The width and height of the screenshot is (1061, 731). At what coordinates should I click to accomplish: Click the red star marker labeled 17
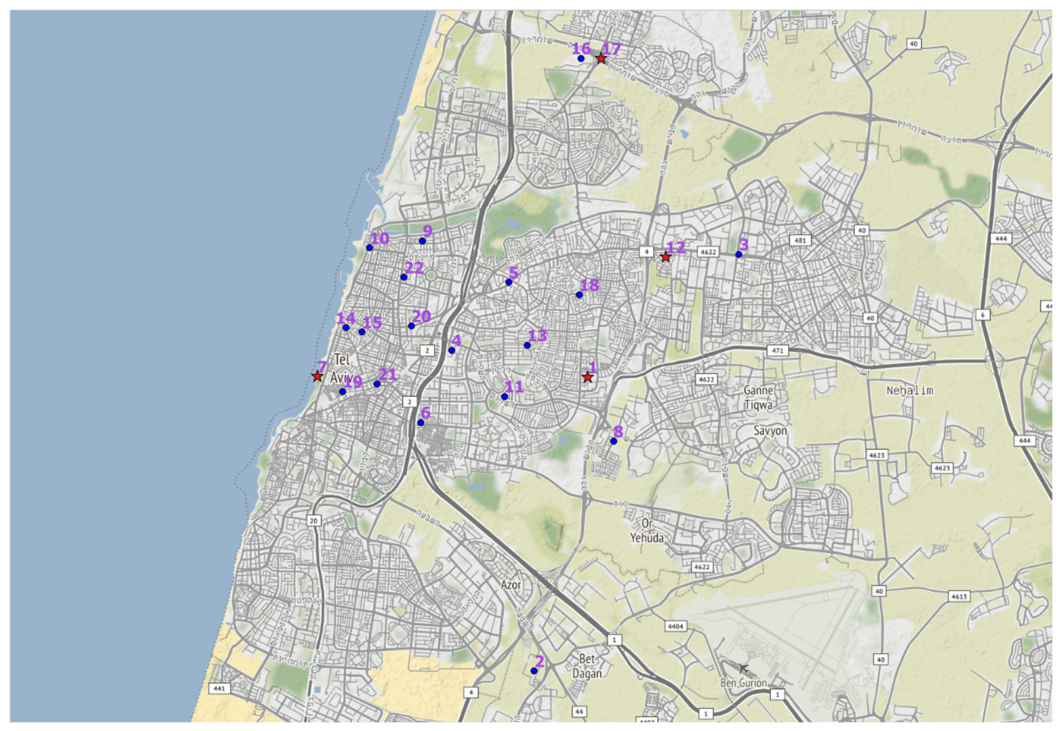(x=601, y=59)
